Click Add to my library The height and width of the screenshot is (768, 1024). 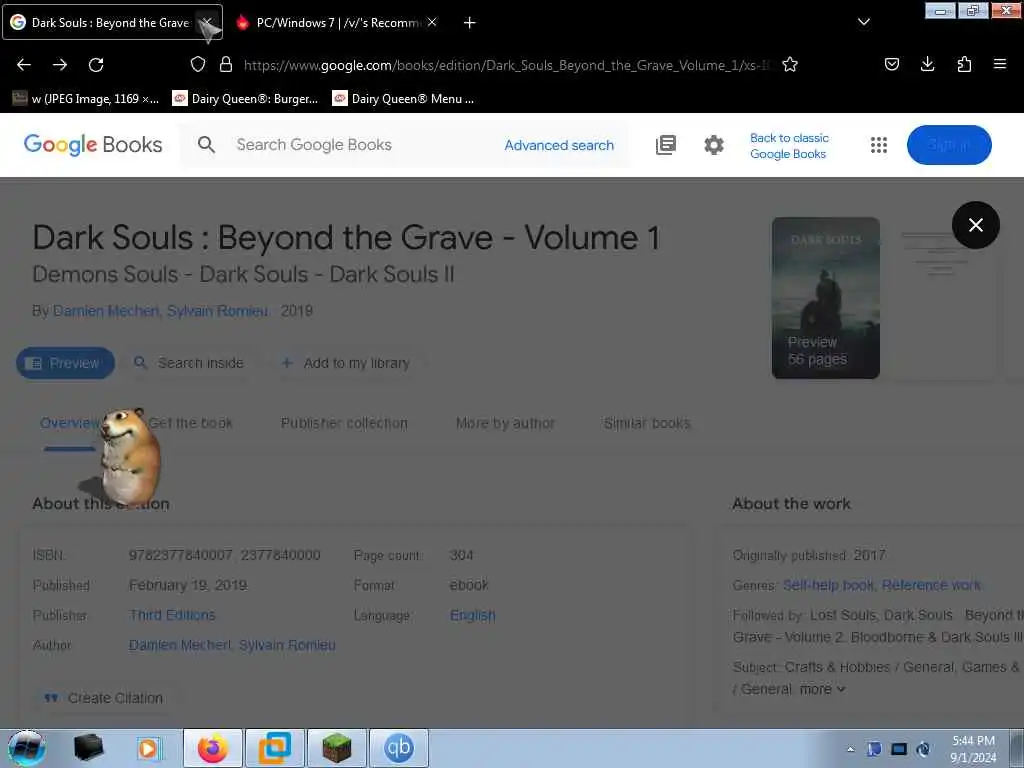[x=347, y=363]
